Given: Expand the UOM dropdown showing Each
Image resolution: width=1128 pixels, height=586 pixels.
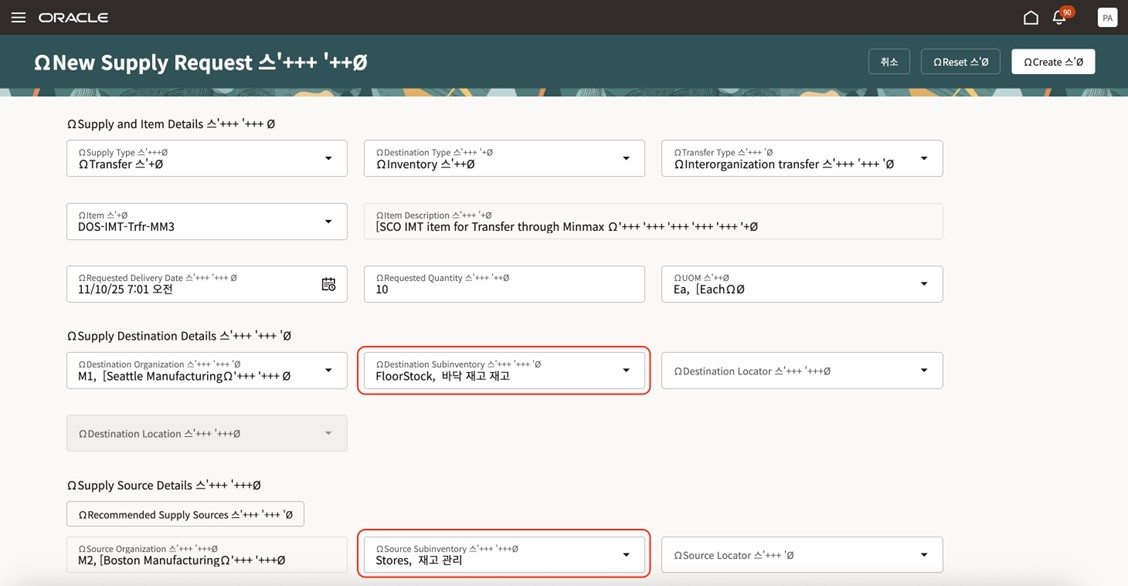Looking at the screenshot, I should tap(925, 284).
